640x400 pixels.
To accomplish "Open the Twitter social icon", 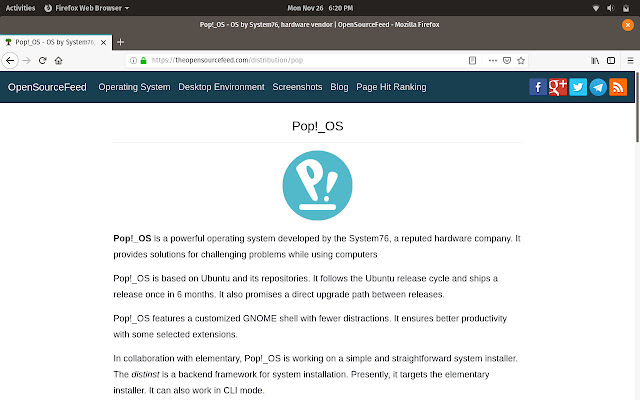I will pyautogui.click(x=578, y=87).
